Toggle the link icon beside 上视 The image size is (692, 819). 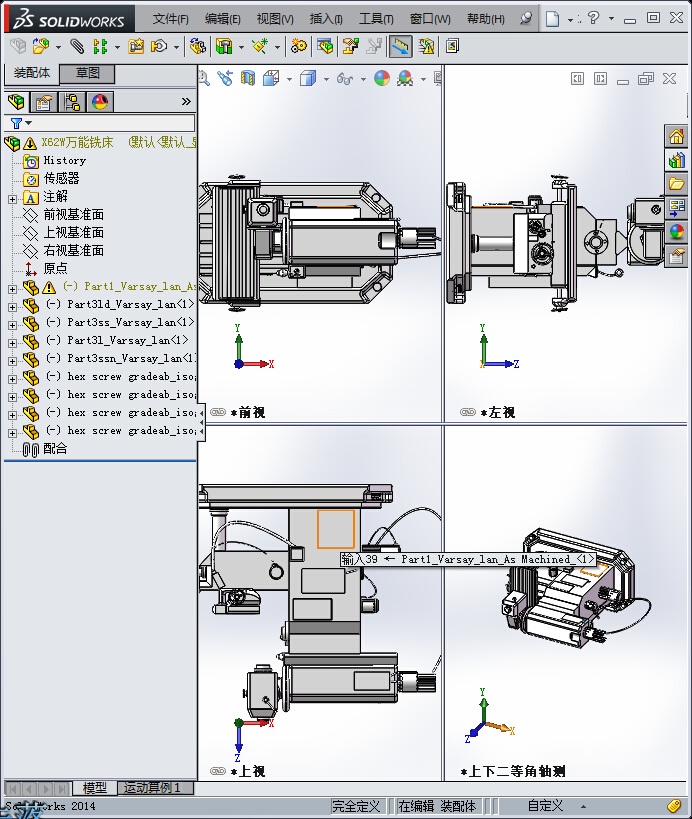tap(218, 771)
